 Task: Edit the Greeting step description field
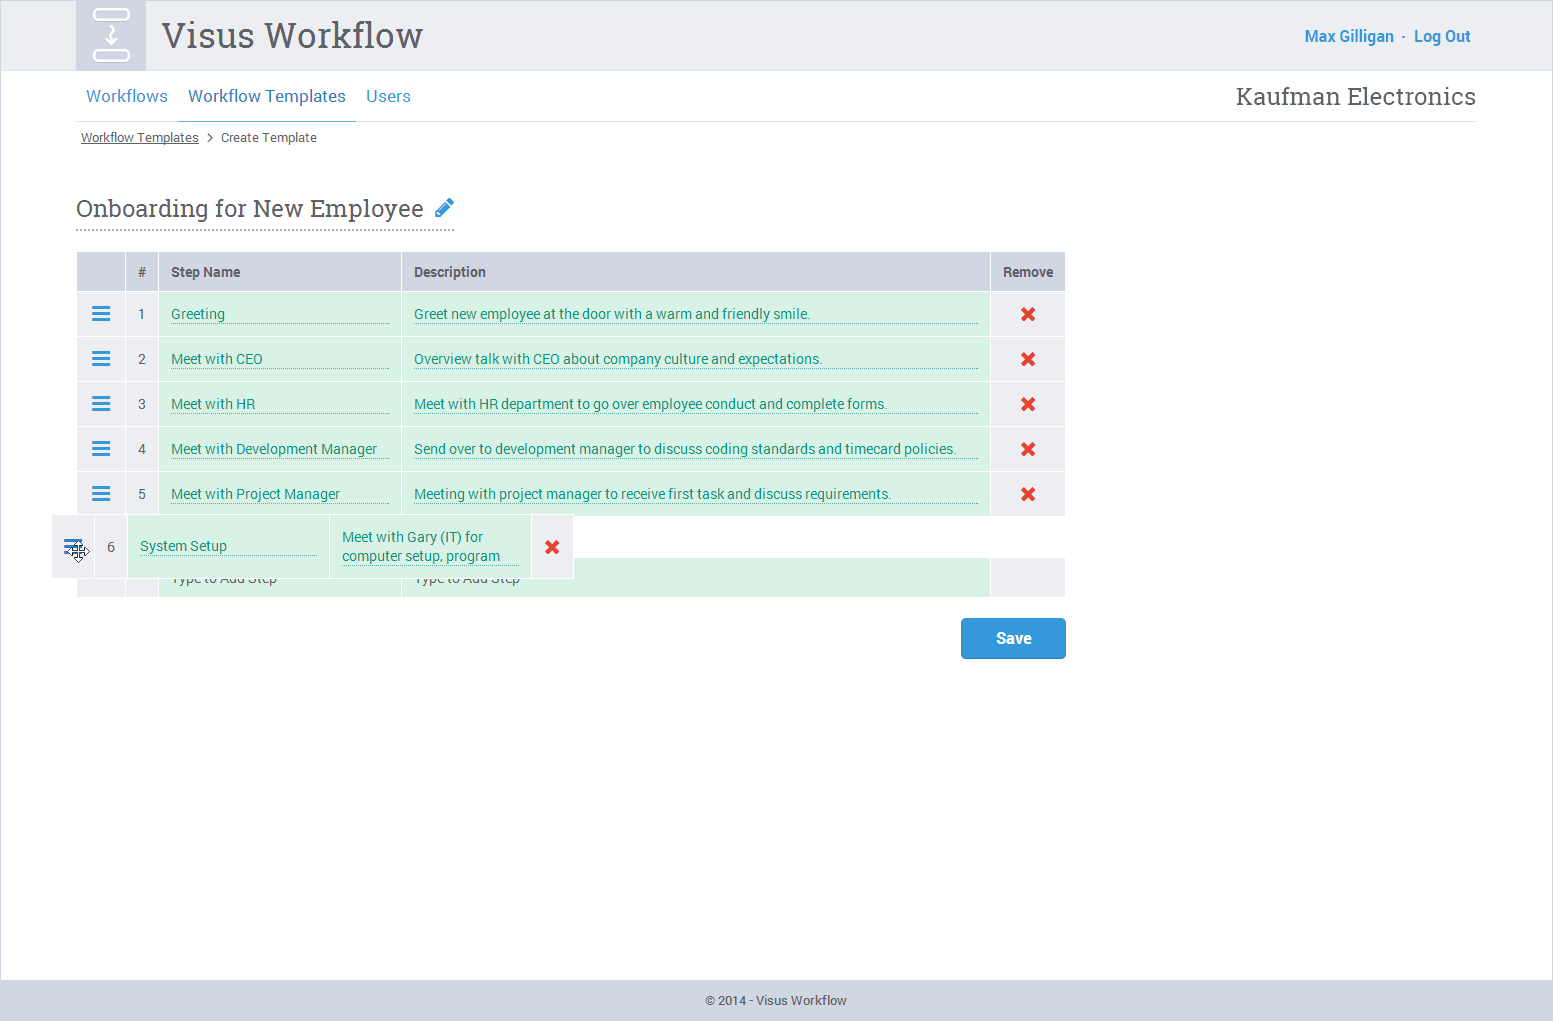pos(695,314)
